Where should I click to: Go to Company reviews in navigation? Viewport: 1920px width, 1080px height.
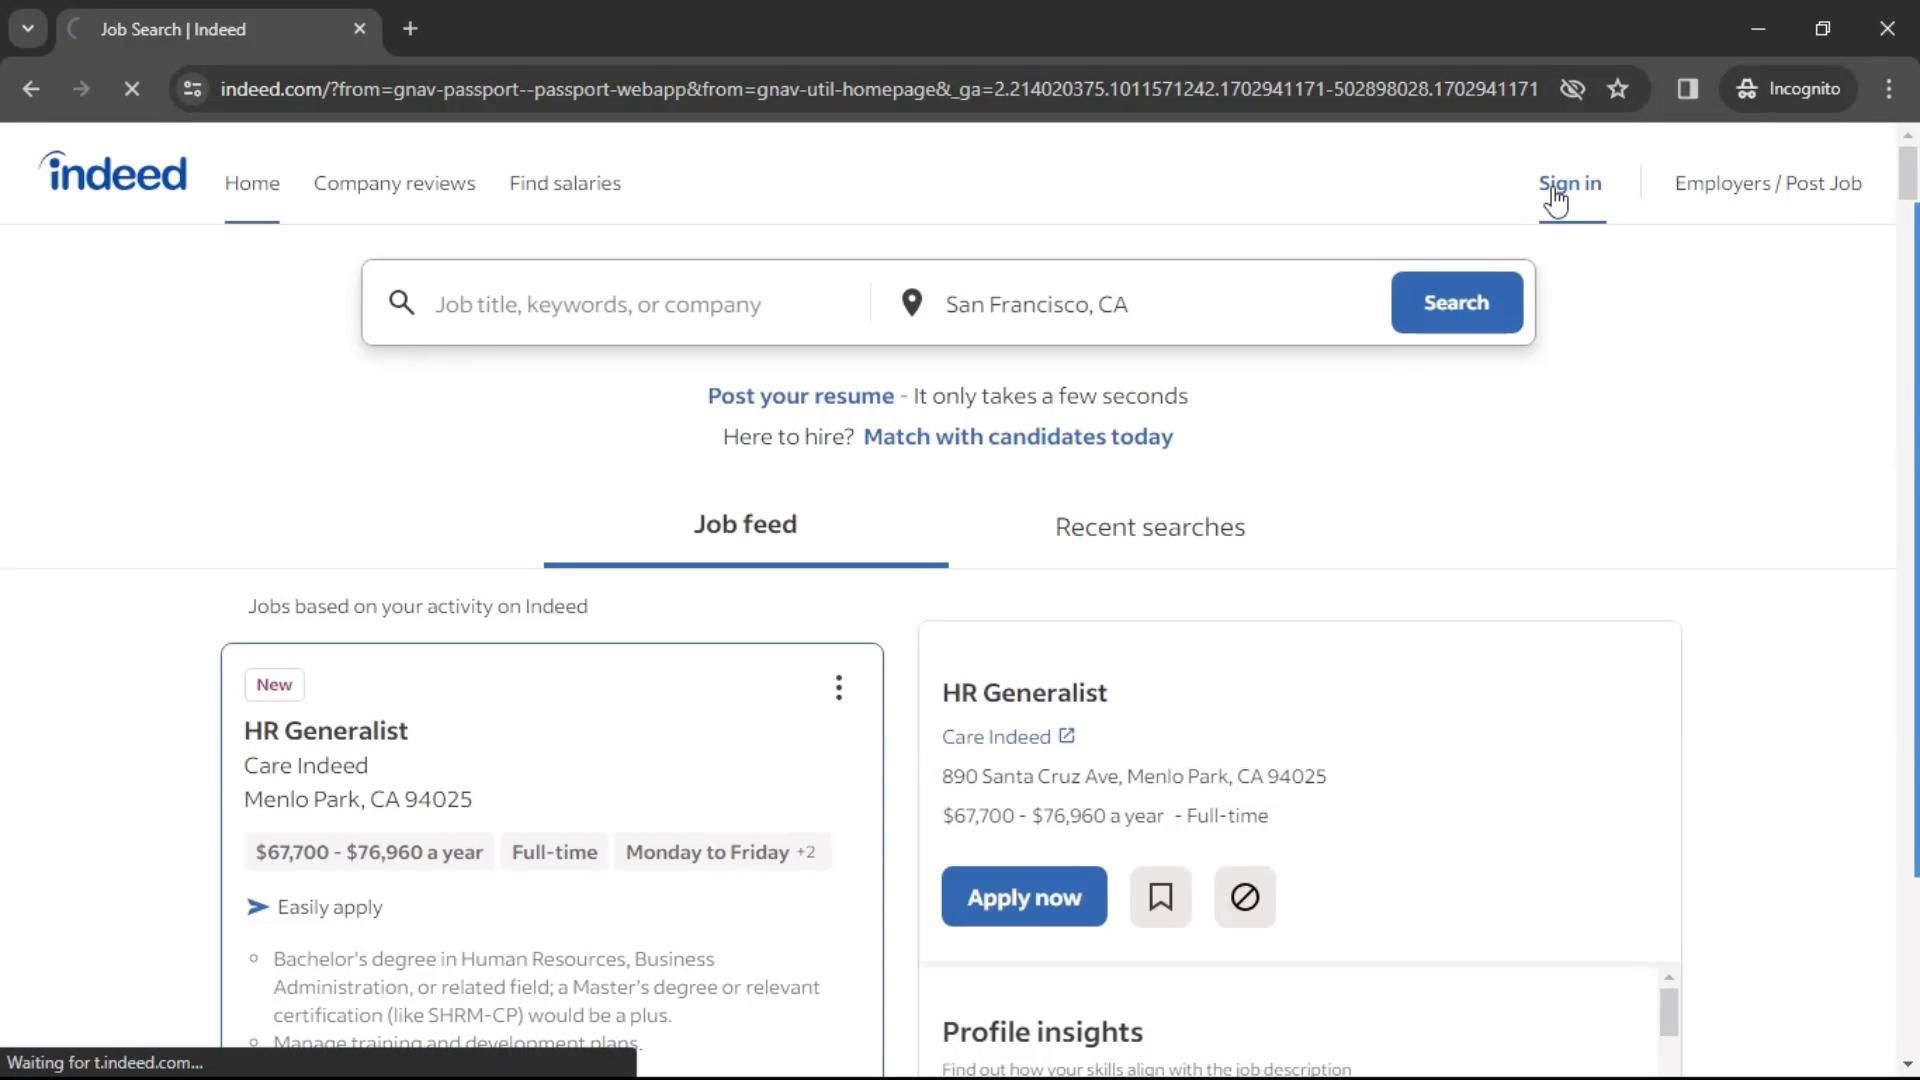(x=394, y=183)
